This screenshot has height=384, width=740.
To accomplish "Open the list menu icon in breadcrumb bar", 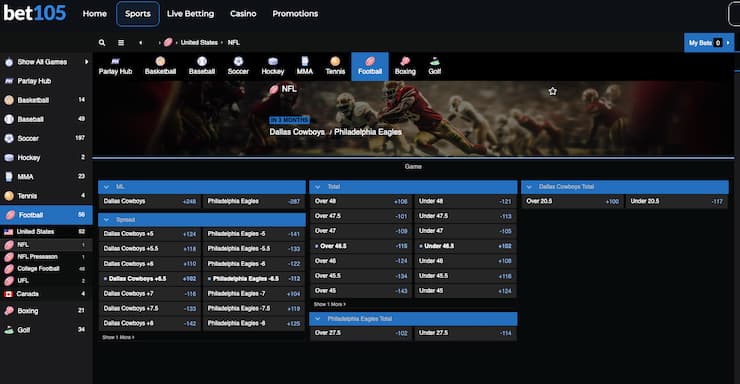I will click(121, 42).
